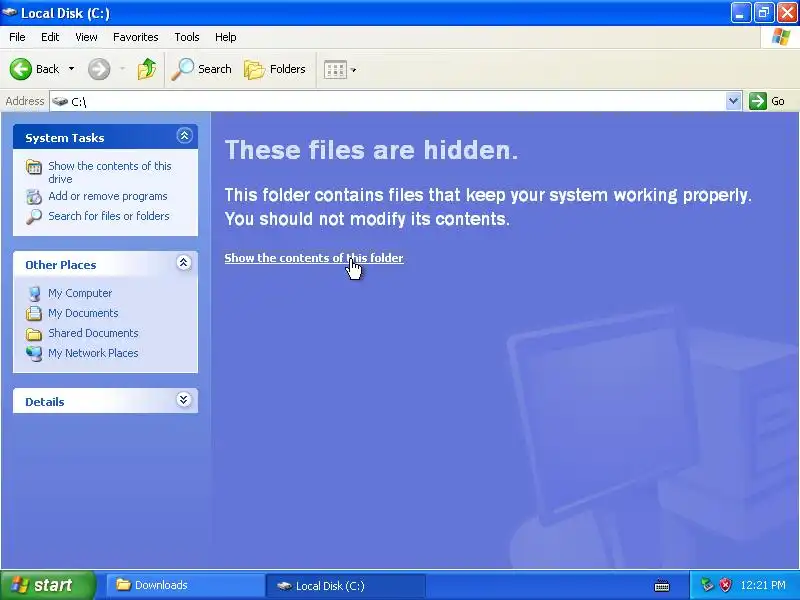Click the keyboard icon on taskbar

[662, 586]
